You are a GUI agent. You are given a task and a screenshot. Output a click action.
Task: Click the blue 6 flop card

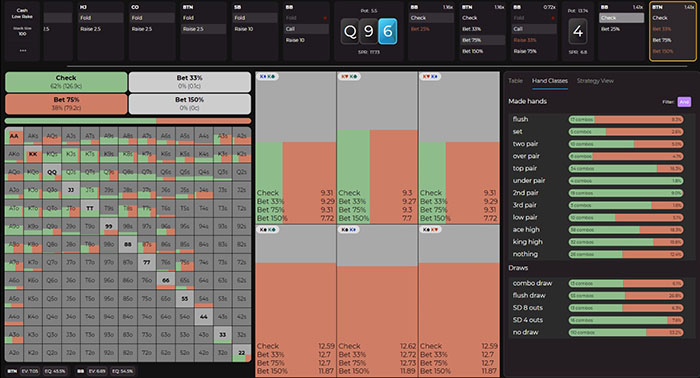(388, 31)
